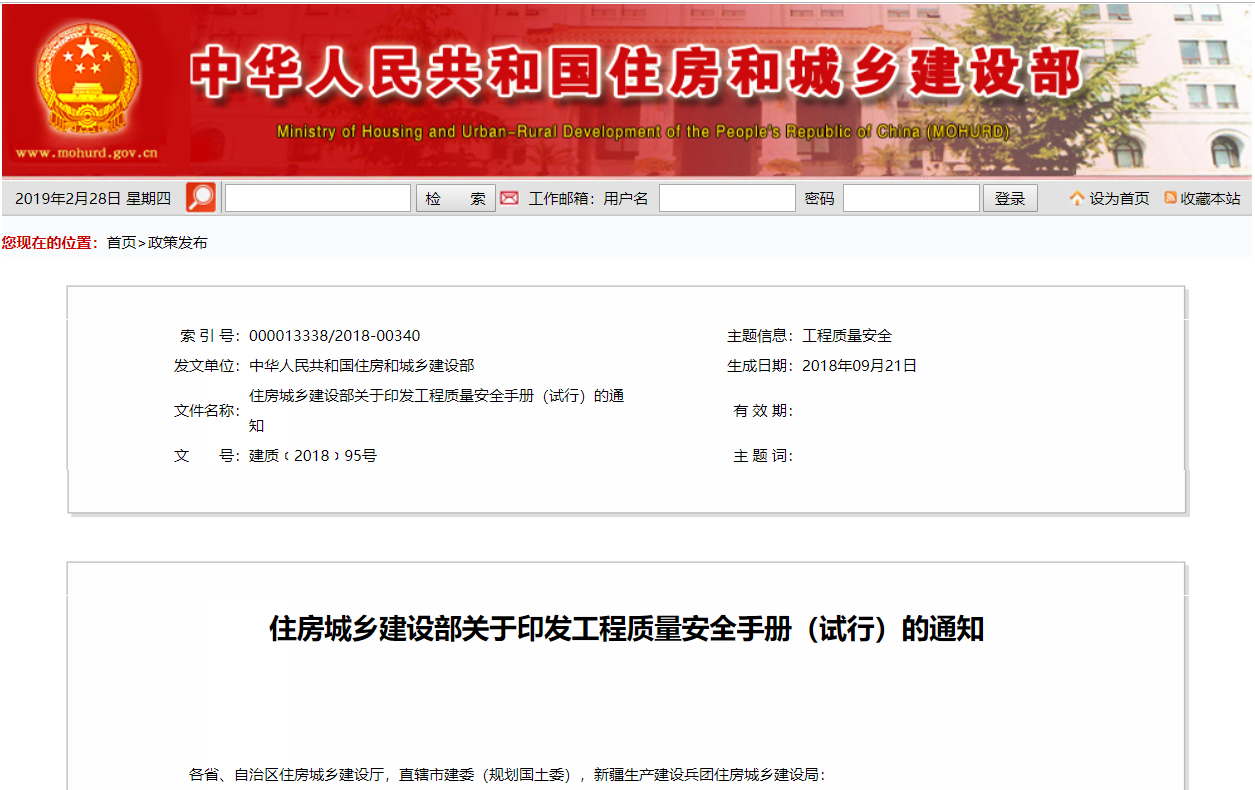
Task: Select the 设为首页 link
Action: click(x=1119, y=199)
